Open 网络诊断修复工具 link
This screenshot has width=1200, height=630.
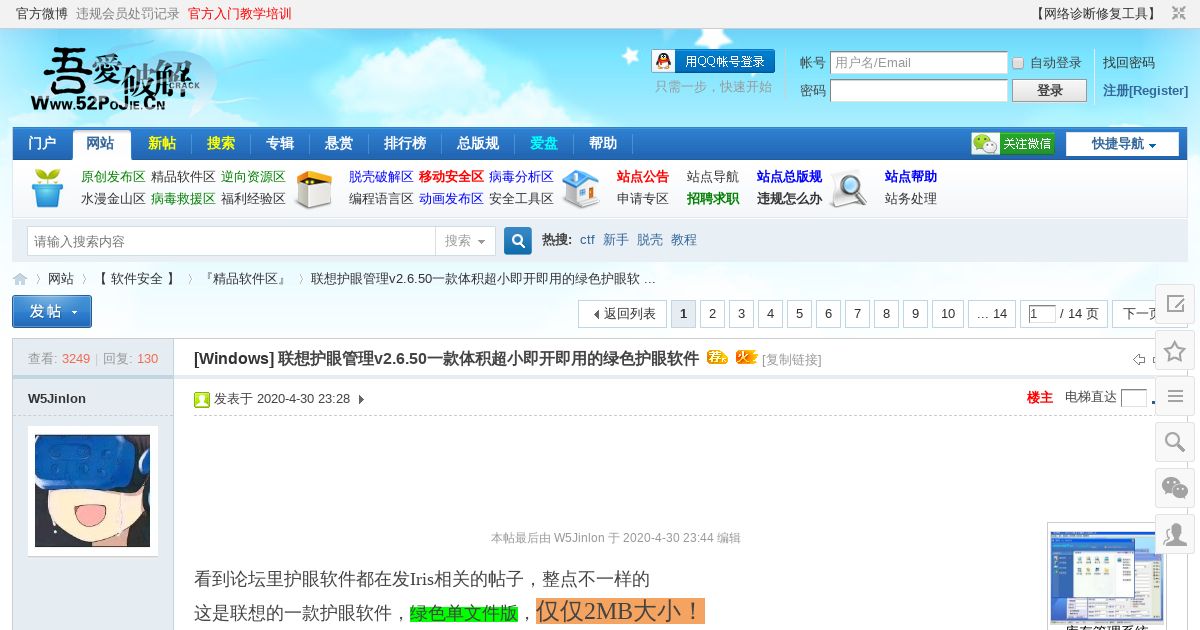point(1095,14)
